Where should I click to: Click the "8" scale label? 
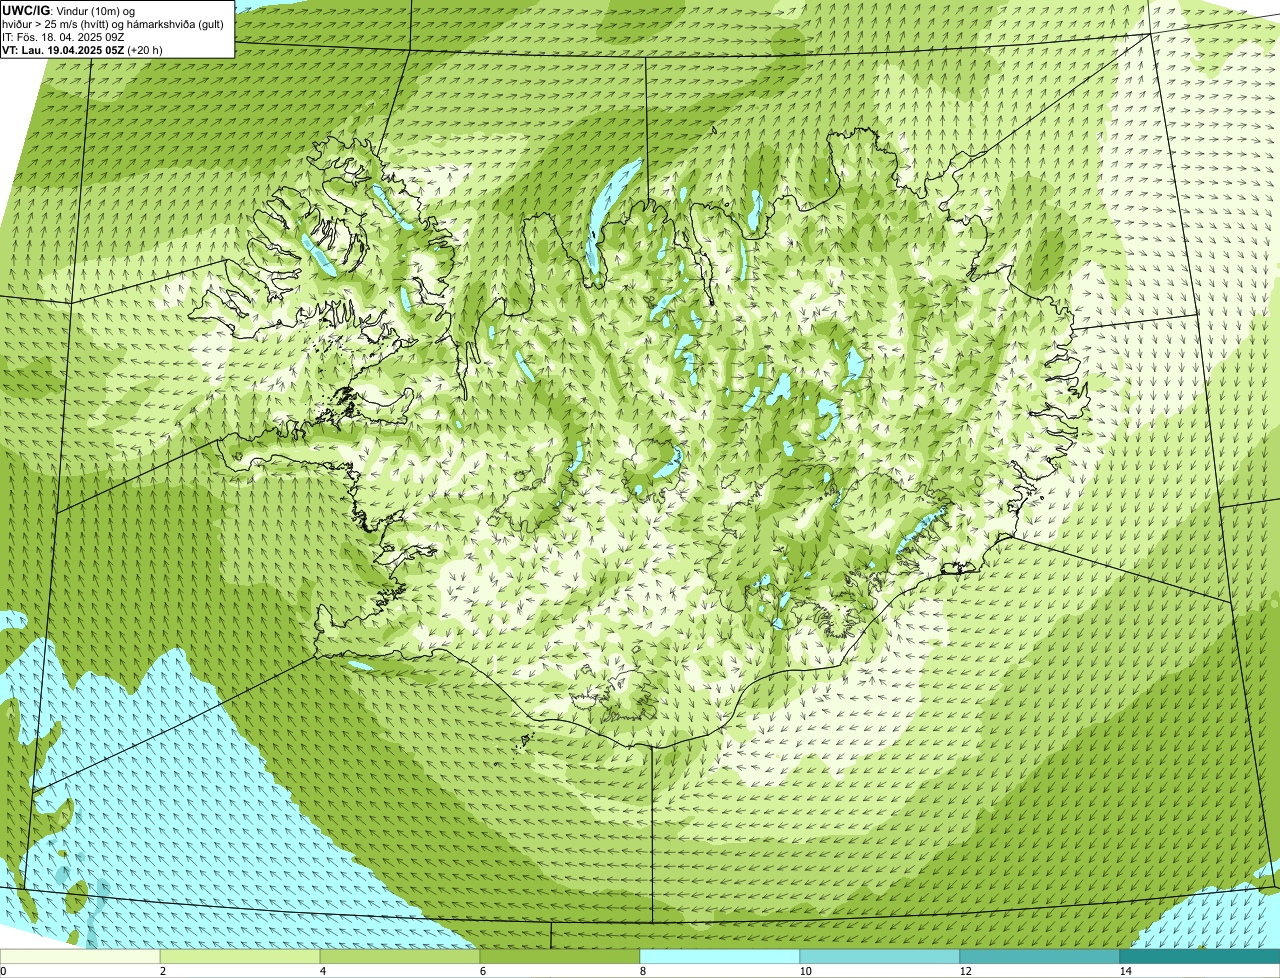(643, 971)
